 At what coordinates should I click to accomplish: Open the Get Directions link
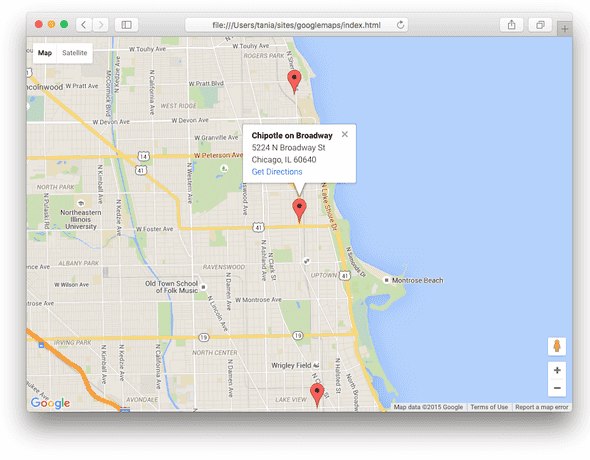pyautogui.click(x=277, y=172)
